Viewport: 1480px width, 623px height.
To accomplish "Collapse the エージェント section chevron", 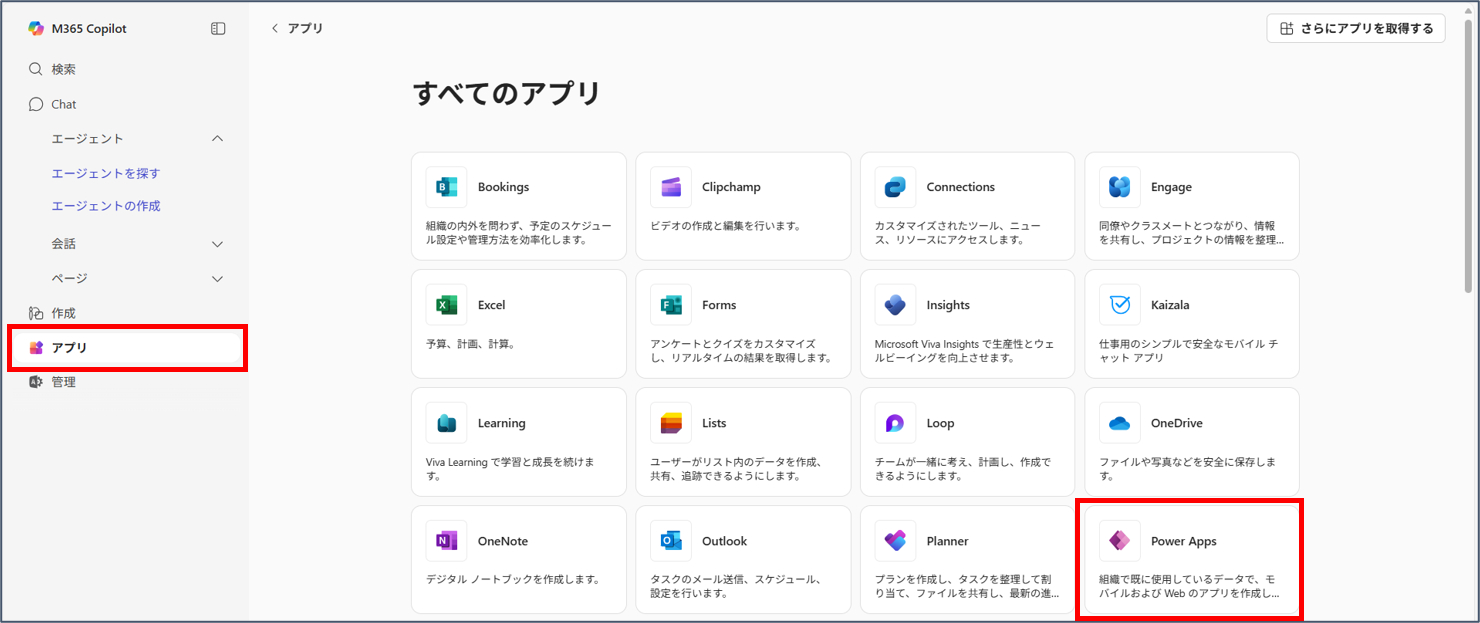I will pyautogui.click(x=218, y=139).
